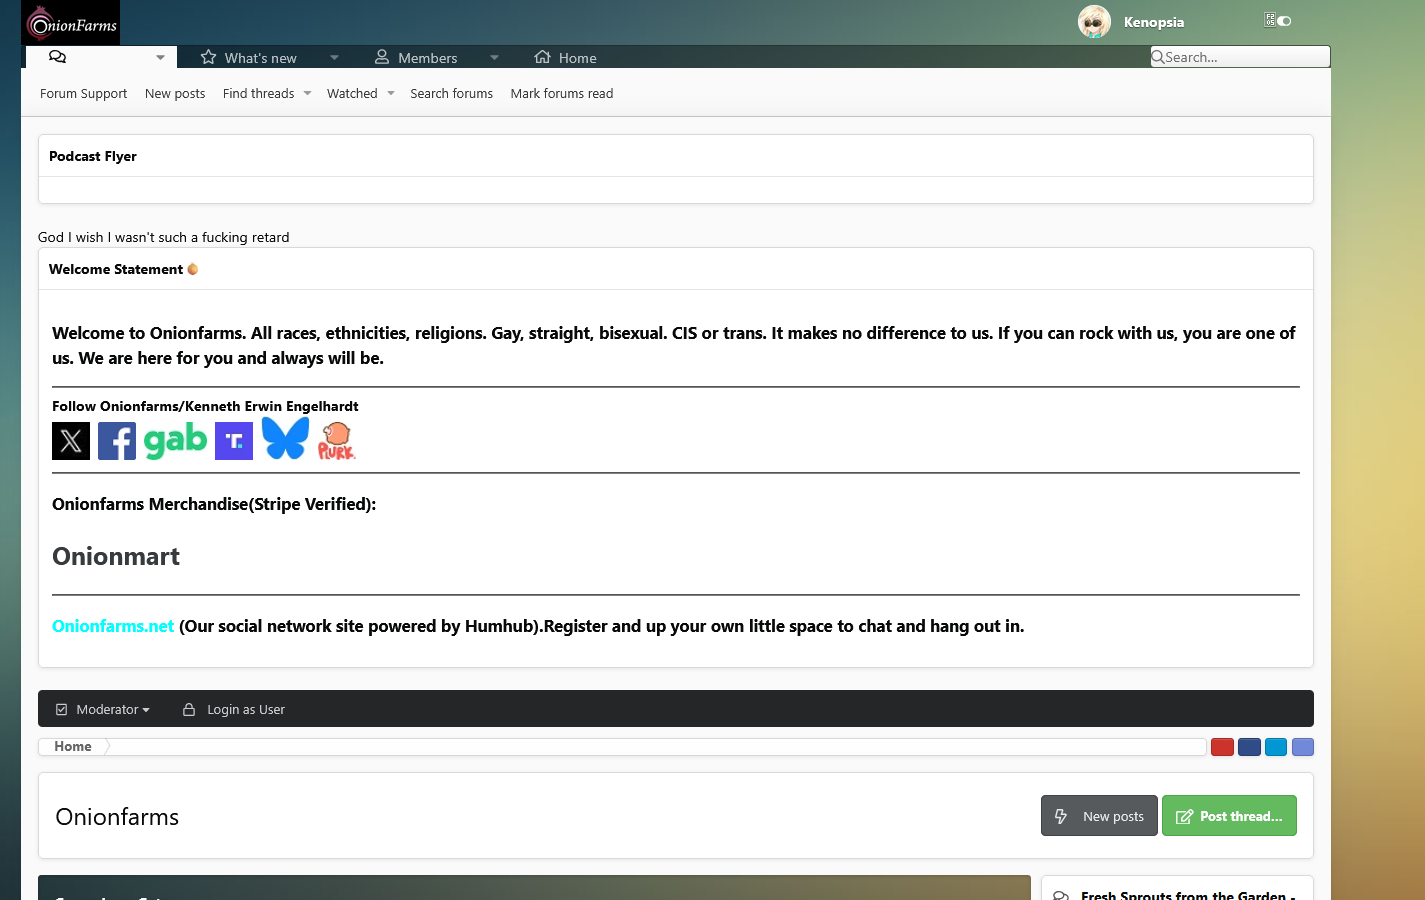Click the gray New posts button
The height and width of the screenshot is (900, 1425).
pos(1099,816)
